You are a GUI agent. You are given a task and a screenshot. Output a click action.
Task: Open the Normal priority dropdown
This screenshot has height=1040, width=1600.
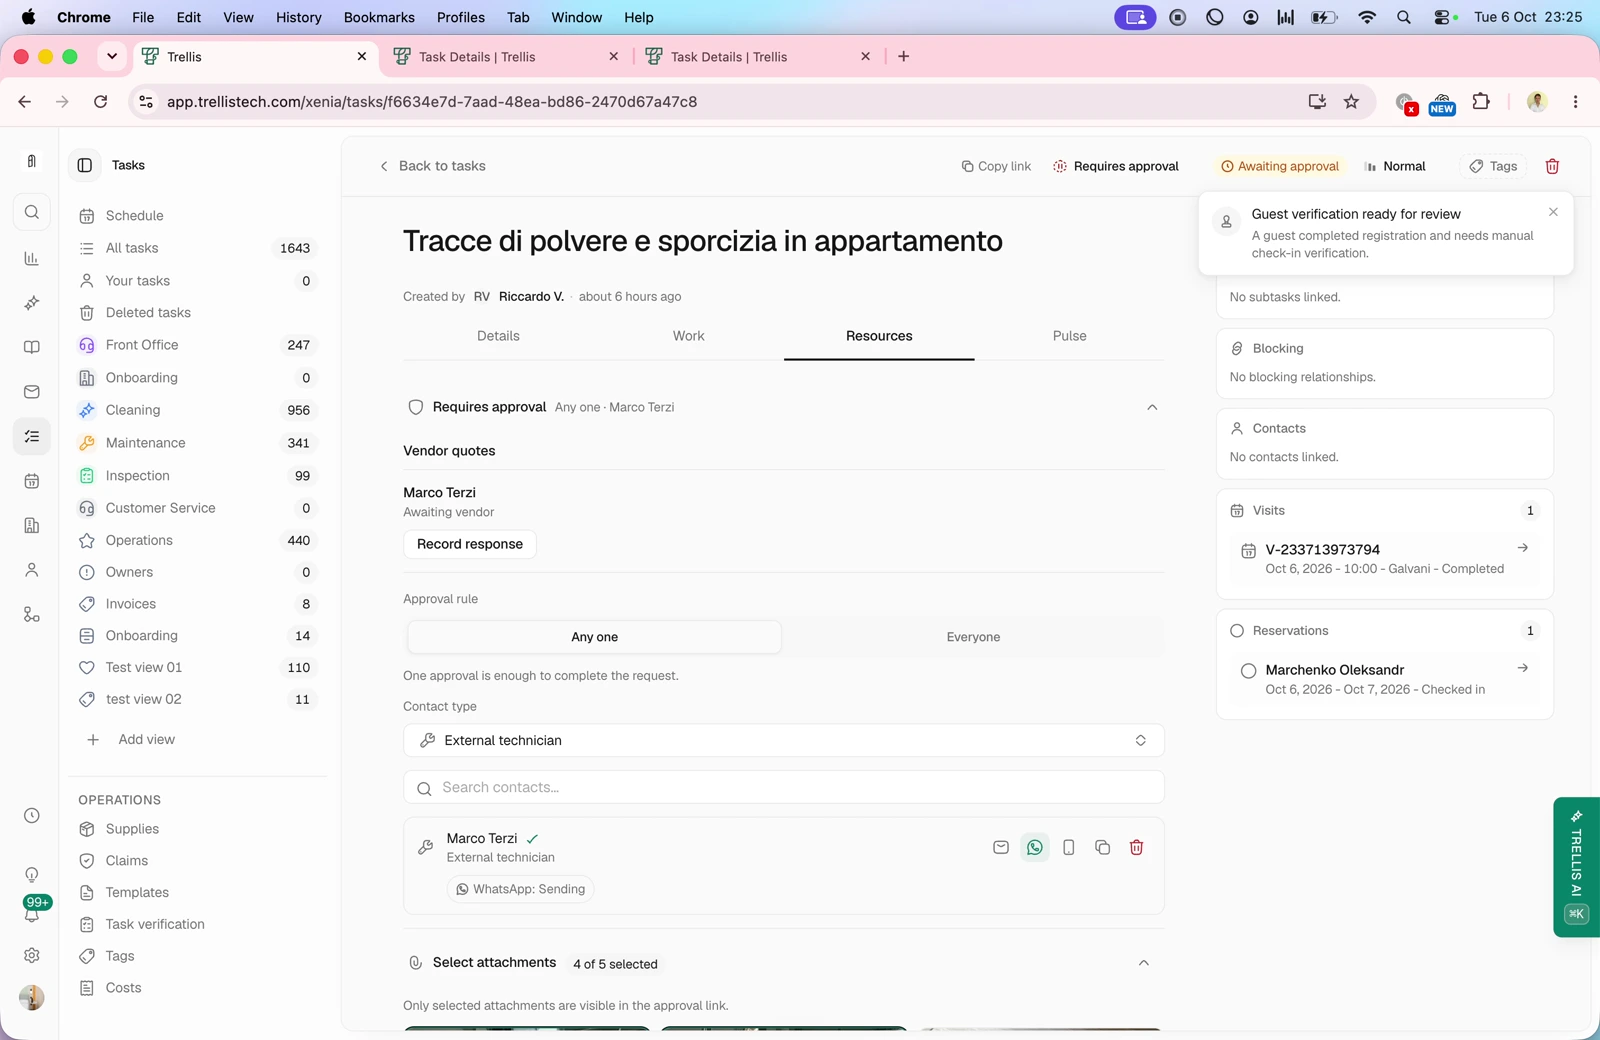point(1395,166)
